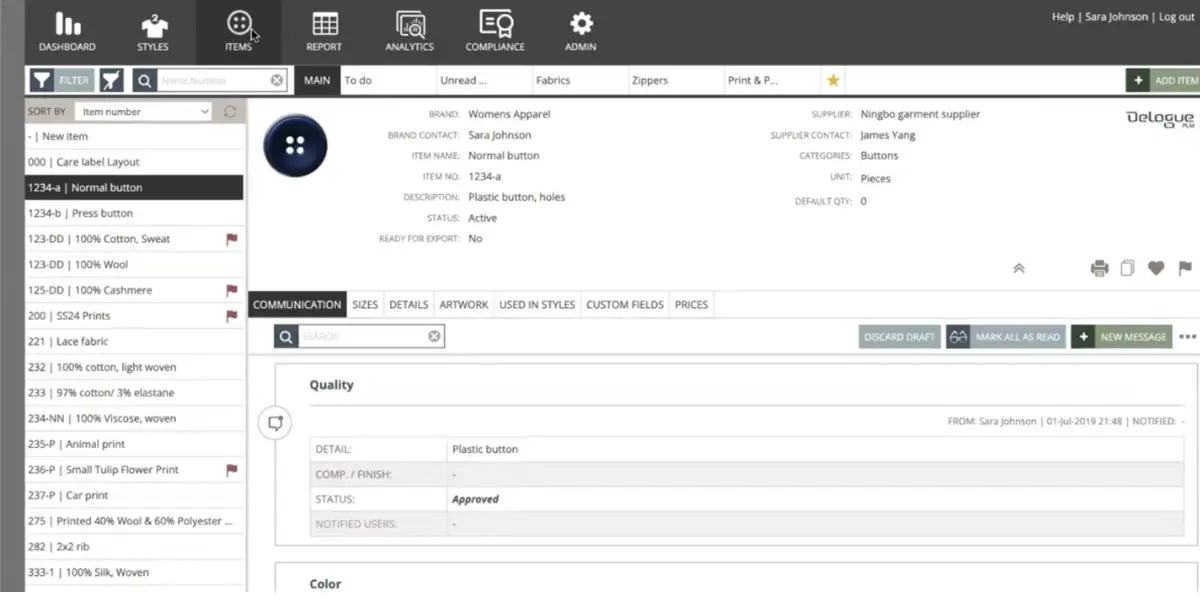This screenshot has width=1200, height=600.
Task: Open the Admin gear icon
Action: (x=581, y=23)
